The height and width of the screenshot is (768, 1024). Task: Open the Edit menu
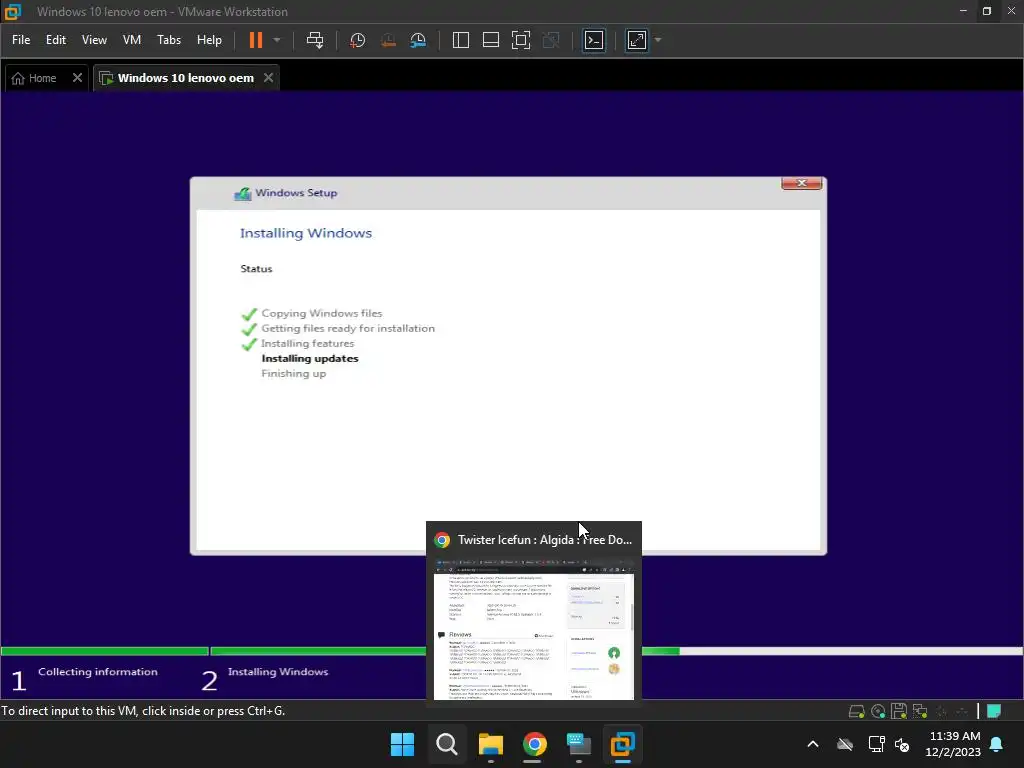tap(56, 40)
